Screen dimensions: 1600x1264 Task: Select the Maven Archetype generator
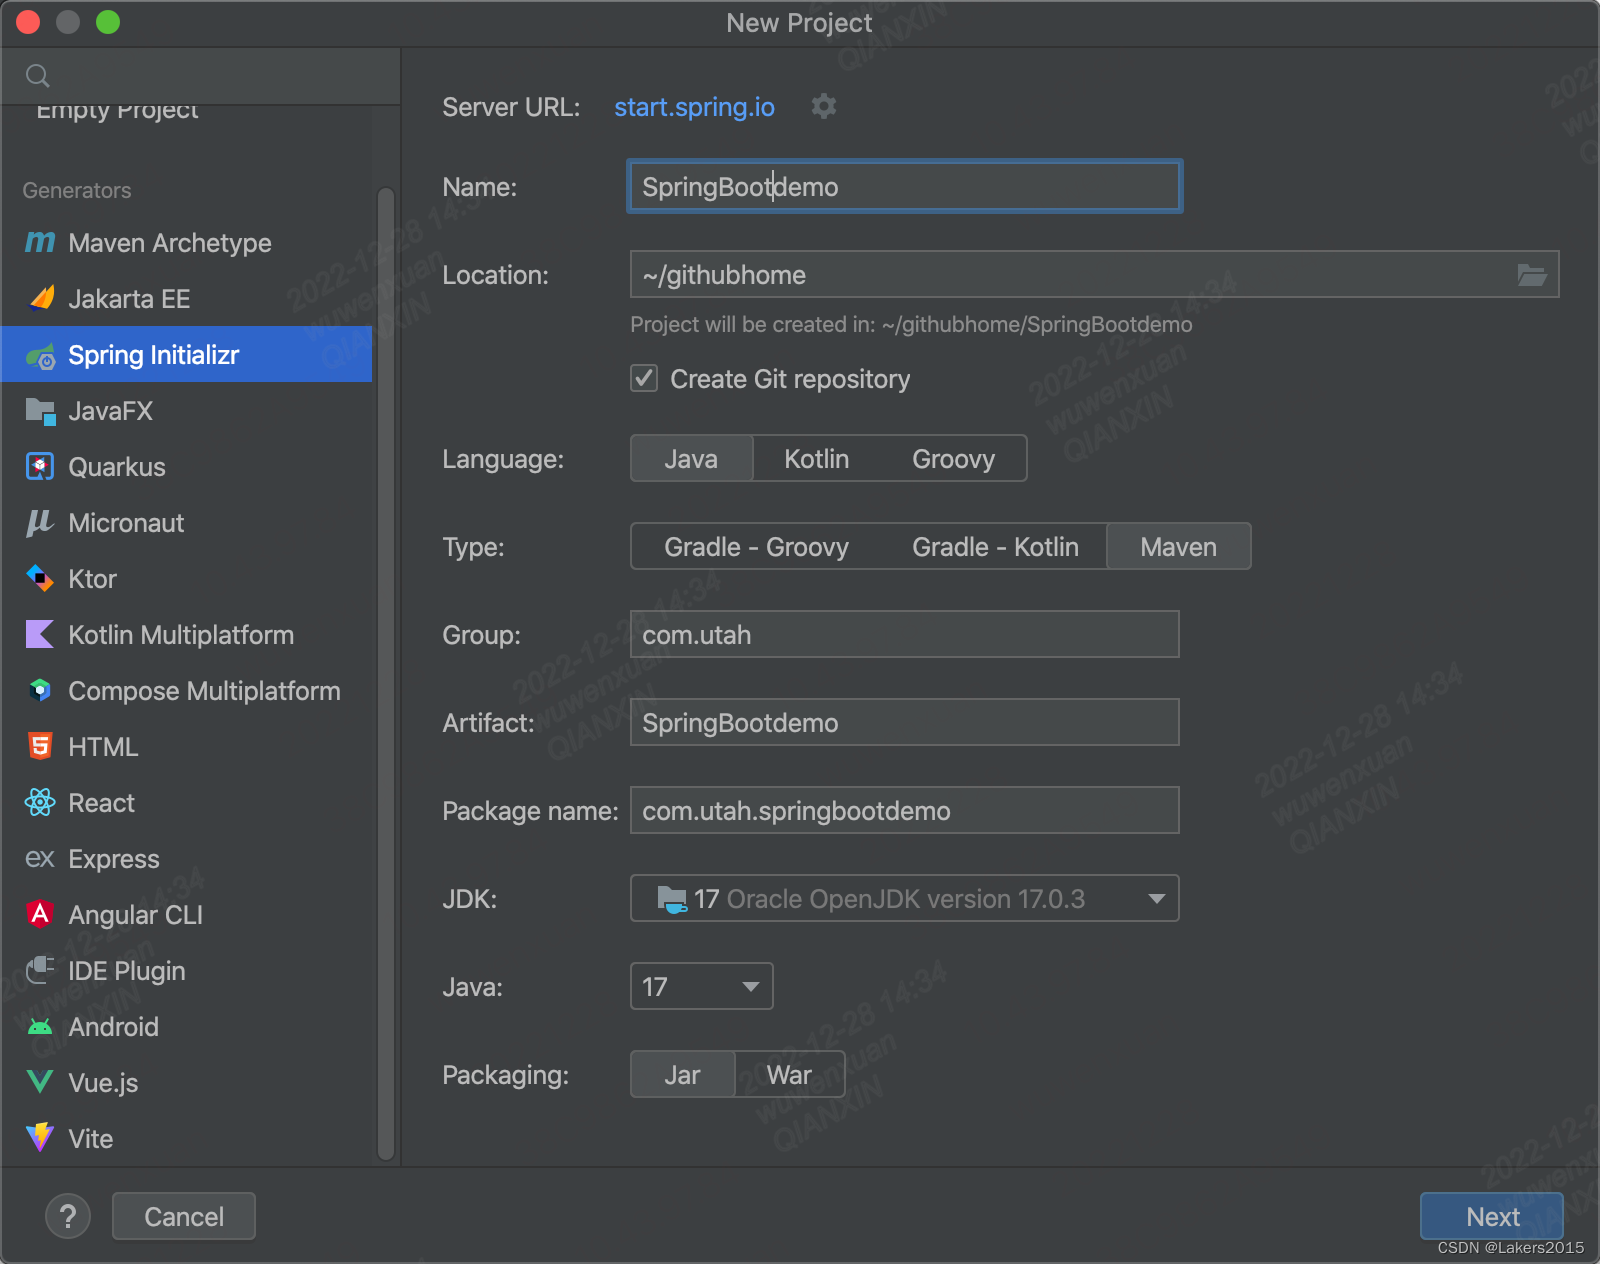point(169,243)
